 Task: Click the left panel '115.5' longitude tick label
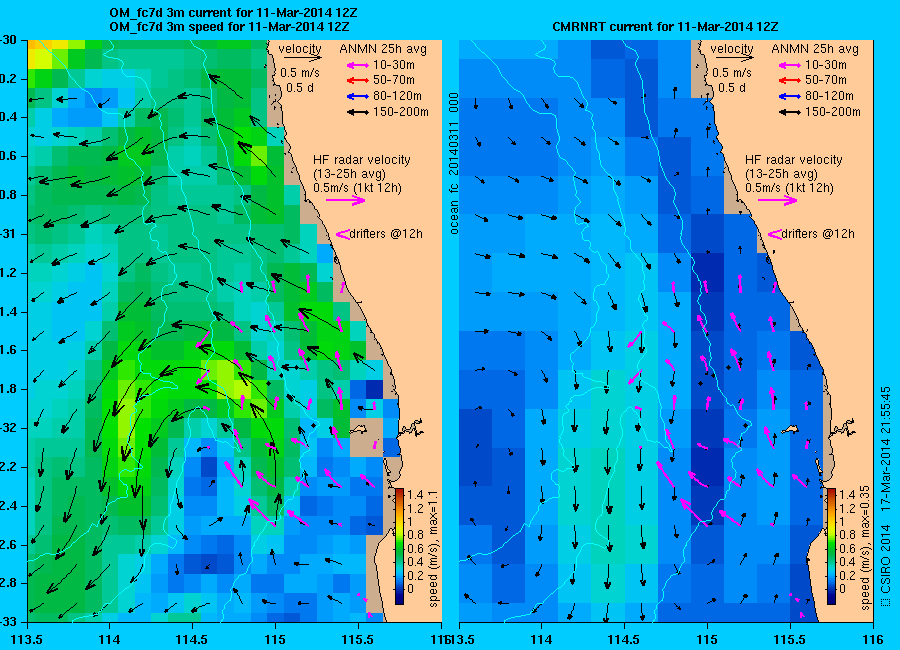(358, 639)
